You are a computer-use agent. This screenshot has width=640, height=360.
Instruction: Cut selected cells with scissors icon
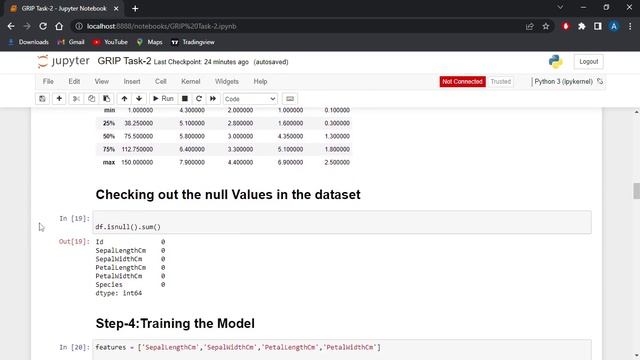click(x=76, y=99)
